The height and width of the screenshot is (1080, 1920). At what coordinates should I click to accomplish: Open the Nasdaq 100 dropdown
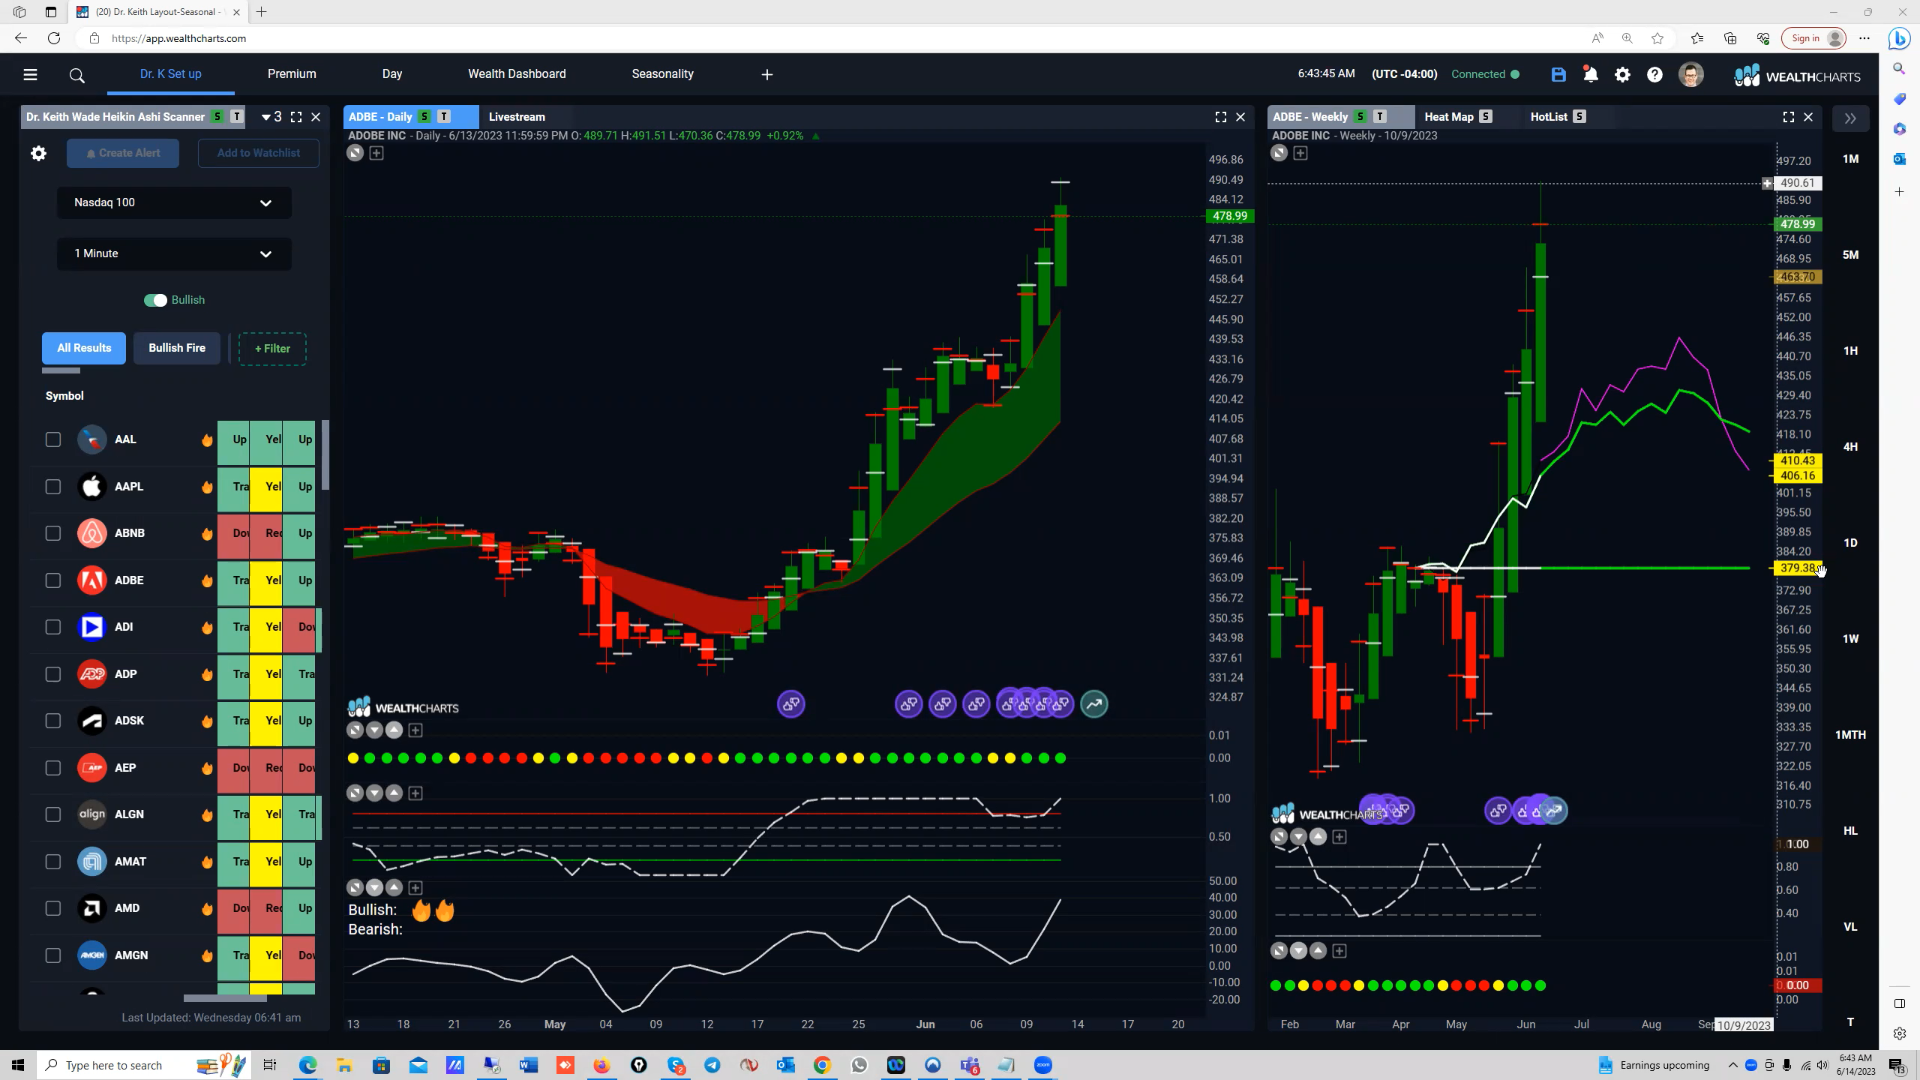(174, 203)
